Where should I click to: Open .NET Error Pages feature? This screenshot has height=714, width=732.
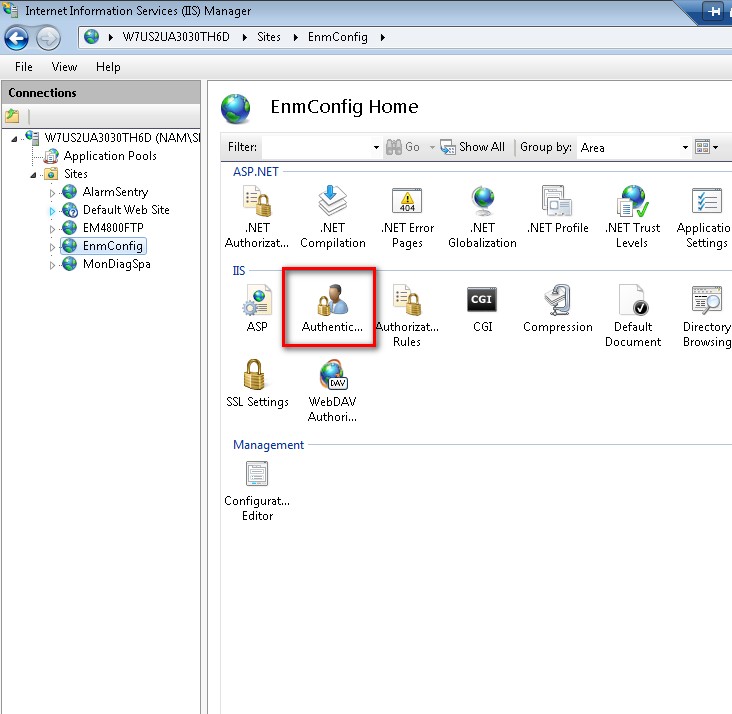(407, 217)
